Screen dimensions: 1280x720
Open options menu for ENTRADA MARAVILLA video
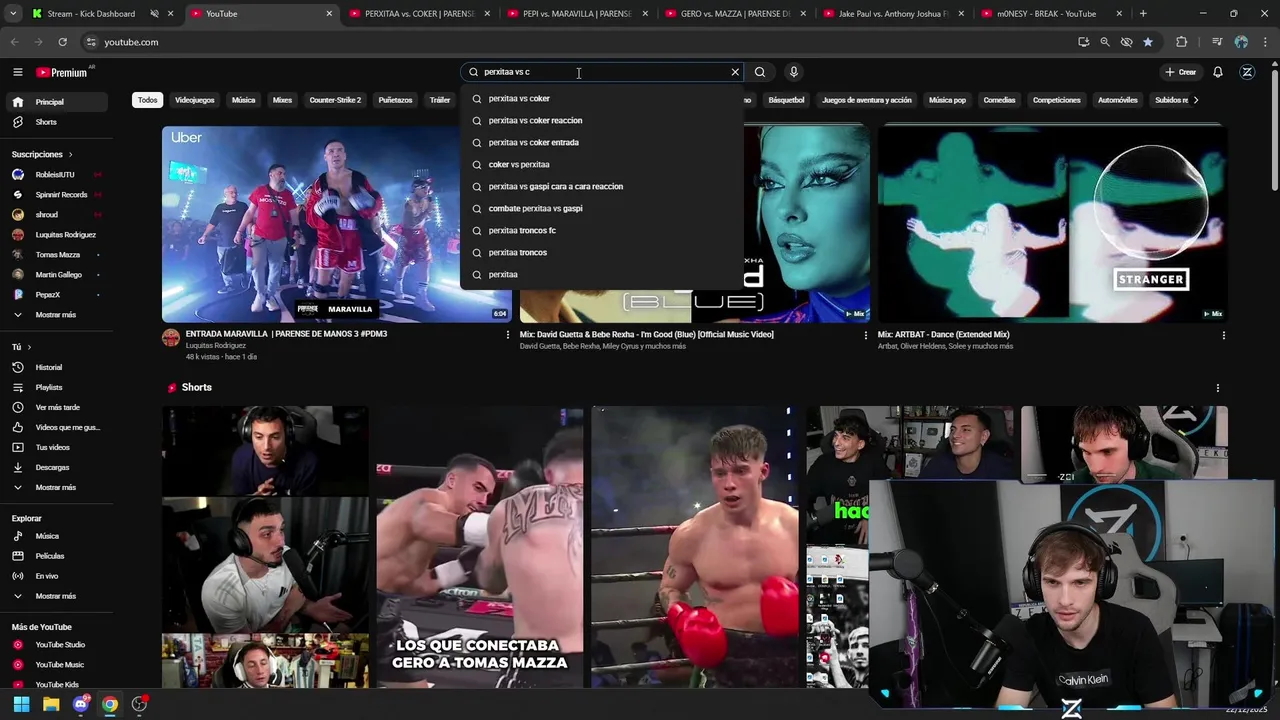pos(507,335)
